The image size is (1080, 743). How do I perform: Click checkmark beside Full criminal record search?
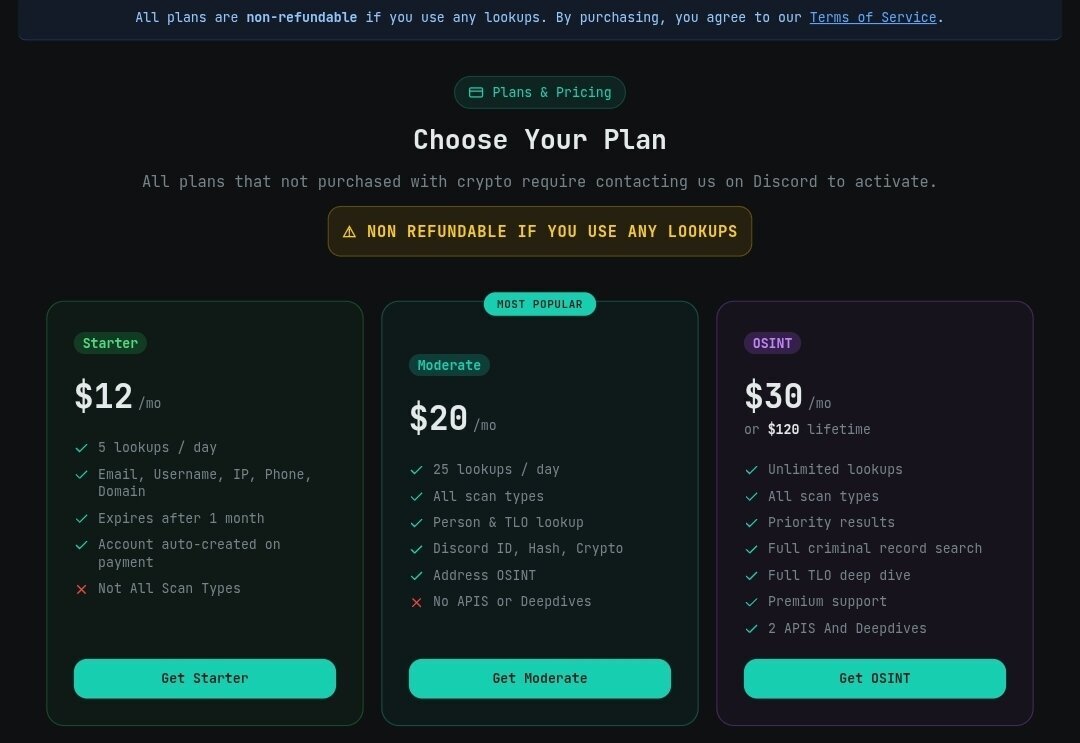(752, 549)
